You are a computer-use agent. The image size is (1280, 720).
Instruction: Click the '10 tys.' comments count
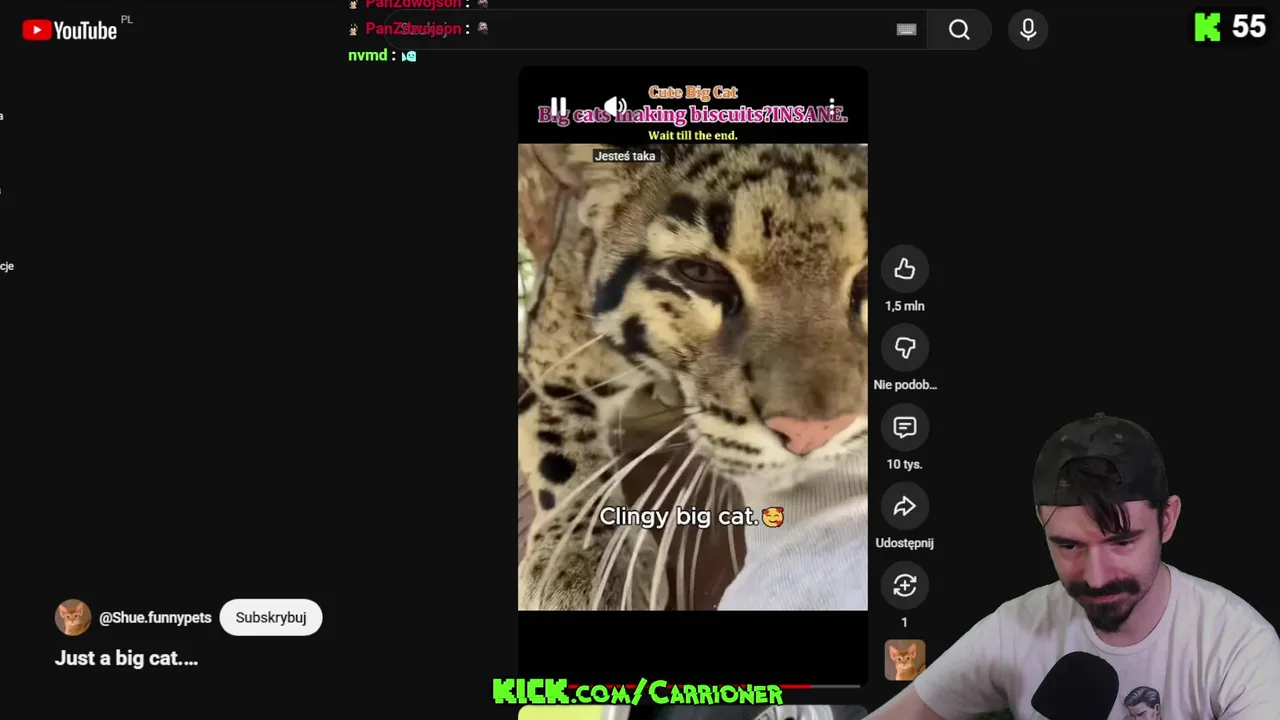click(x=904, y=464)
